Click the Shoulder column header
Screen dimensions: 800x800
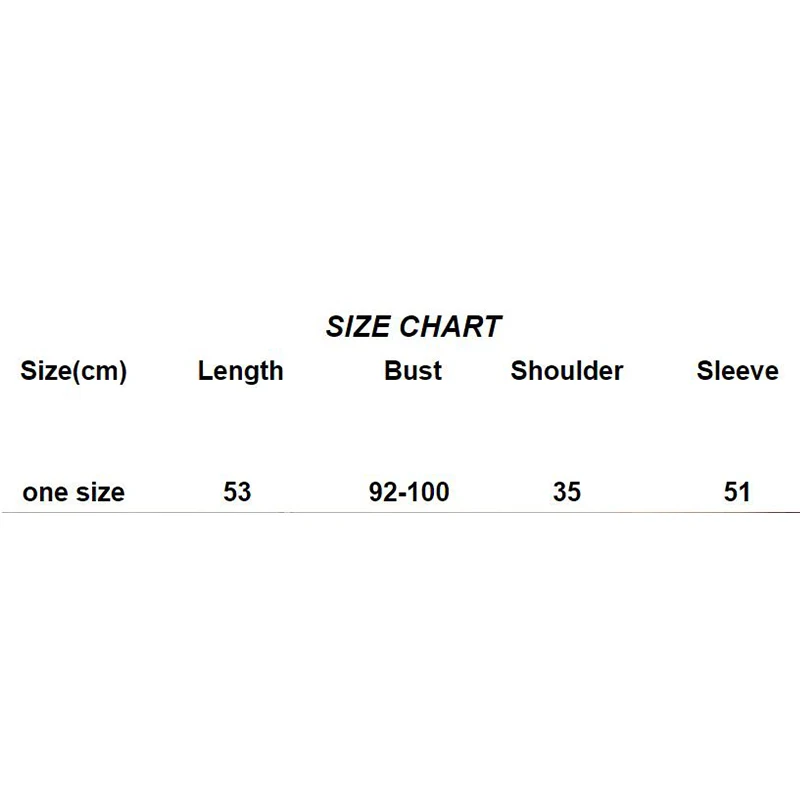point(567,371)
